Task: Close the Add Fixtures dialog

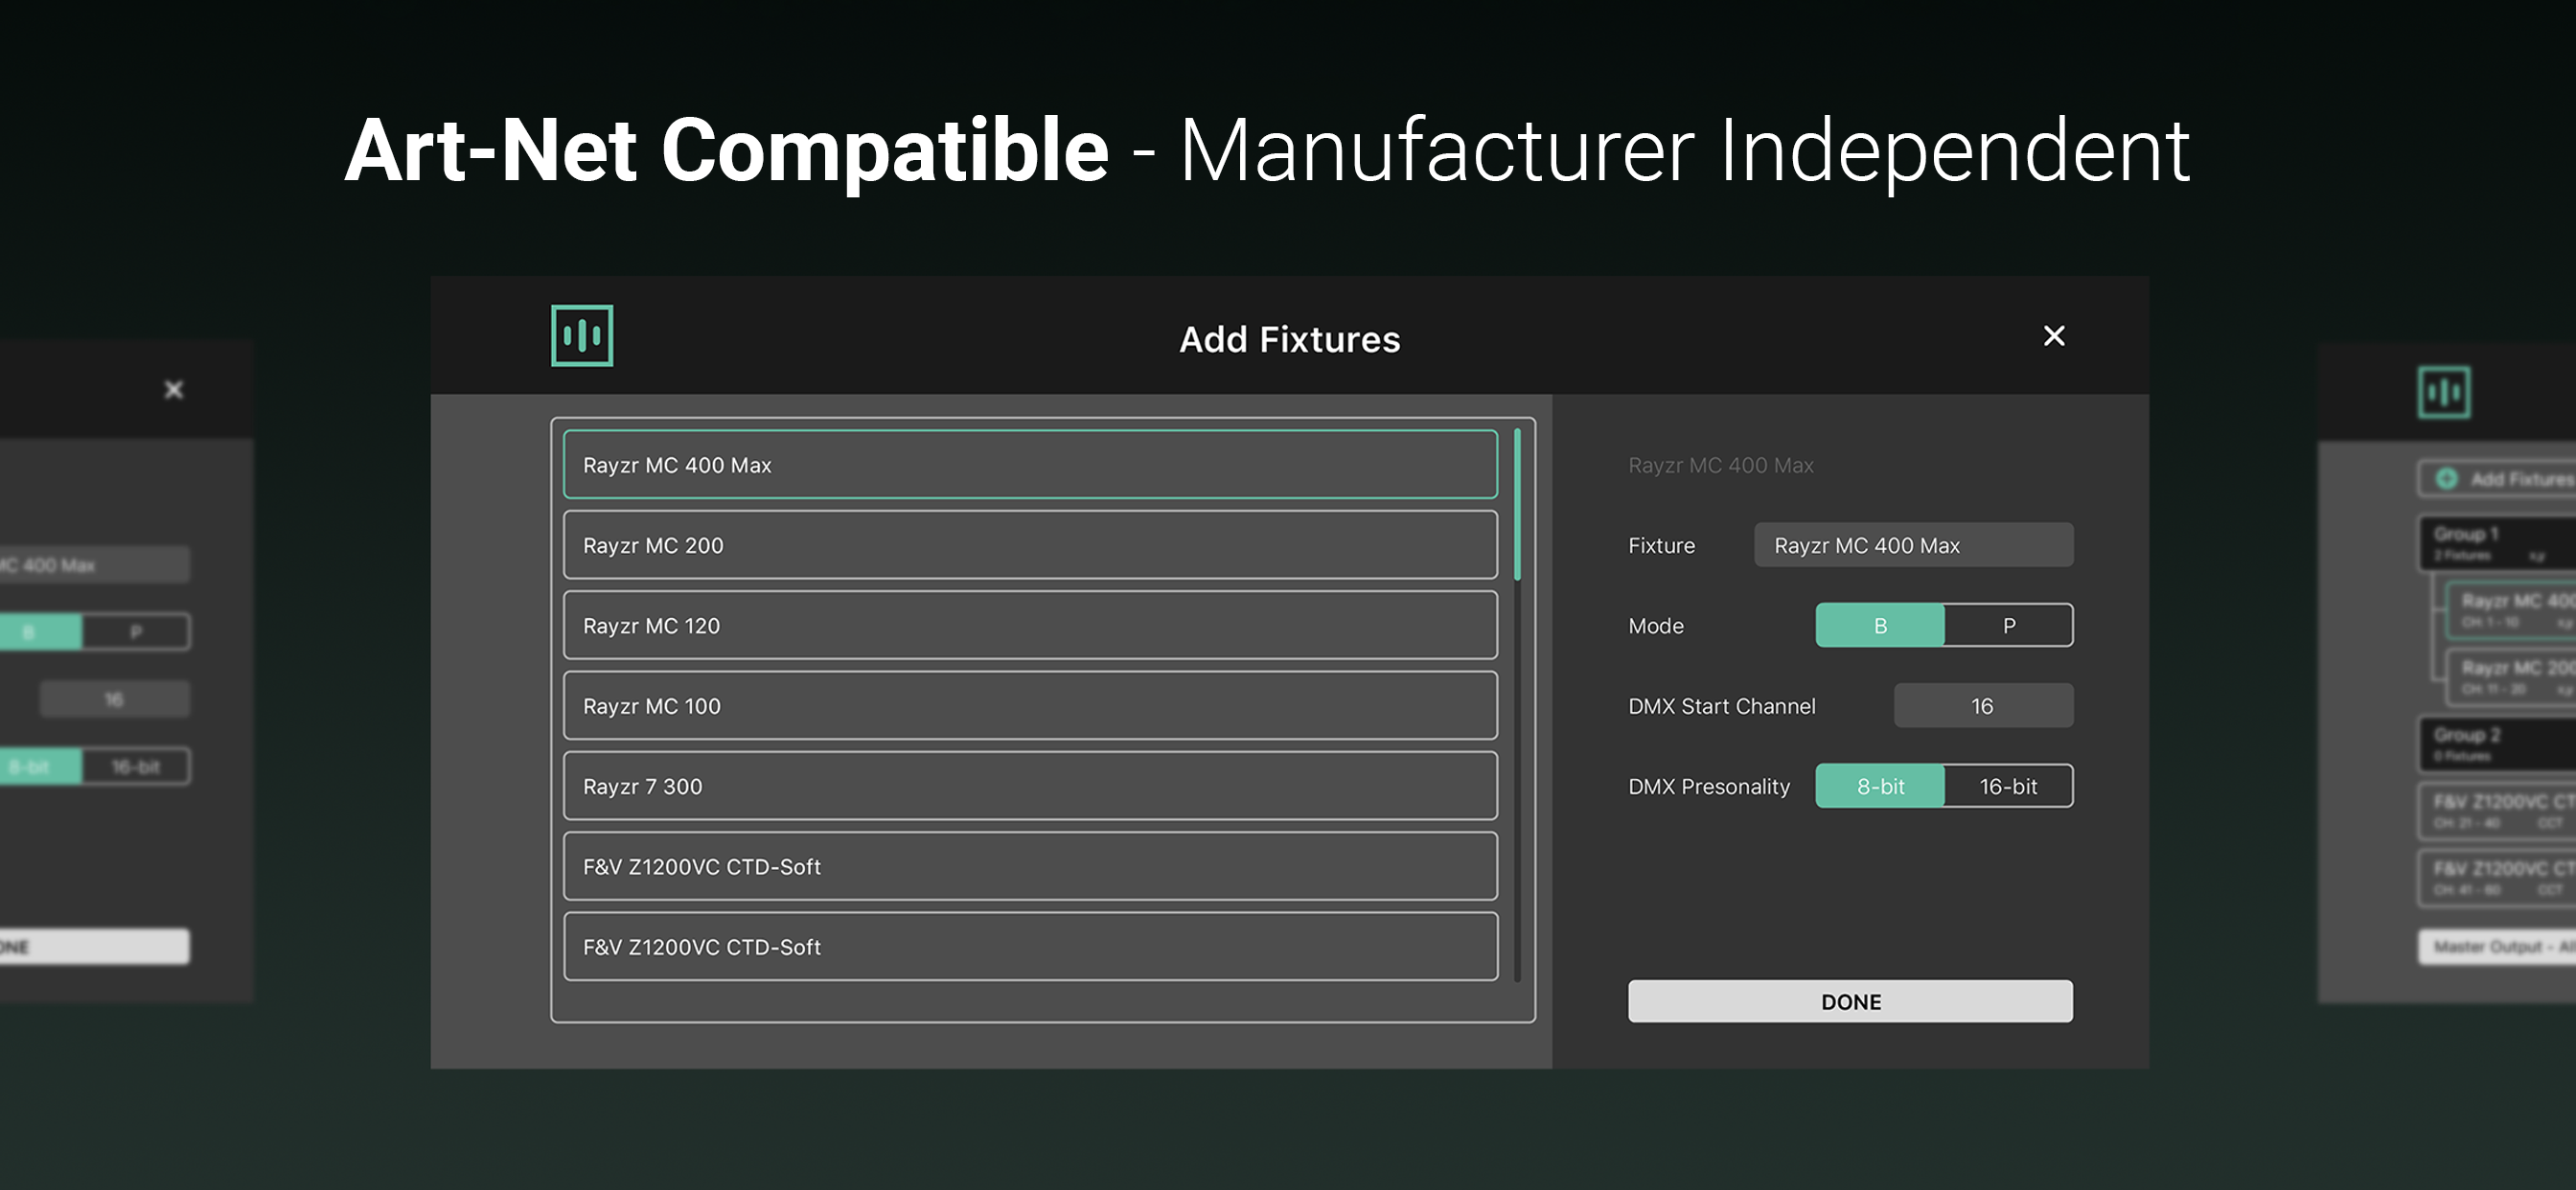Action: [x=2054, y=336]
